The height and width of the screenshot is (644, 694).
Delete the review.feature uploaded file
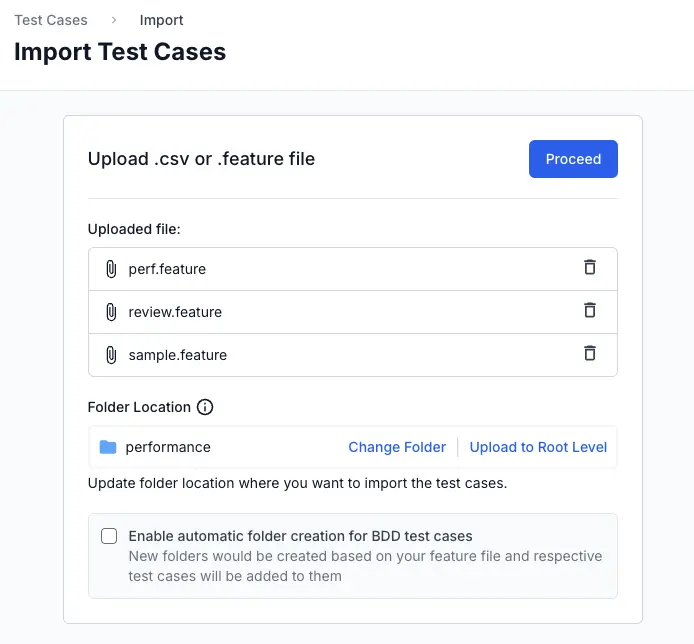[590, 311]
